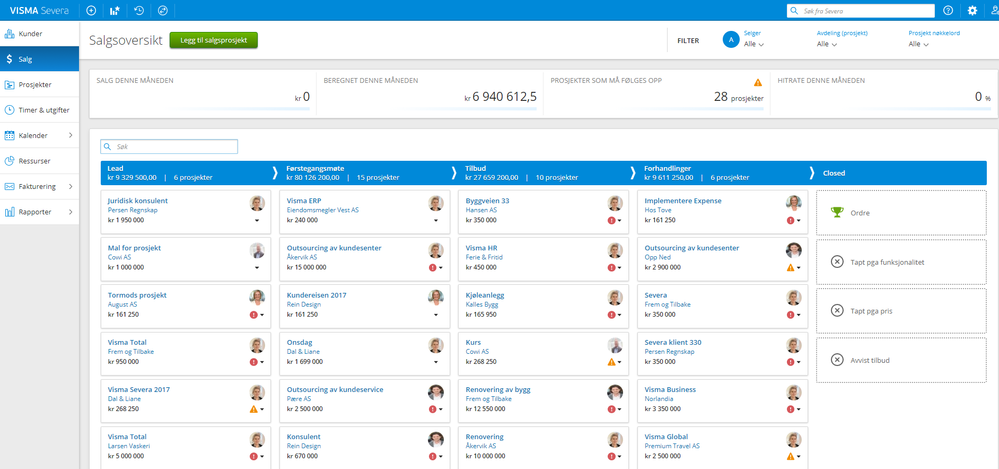The height and width of the screenshot is (469, 999).
Task: Click the red alert icon on Byggveien 33 card
Action: 612,220
